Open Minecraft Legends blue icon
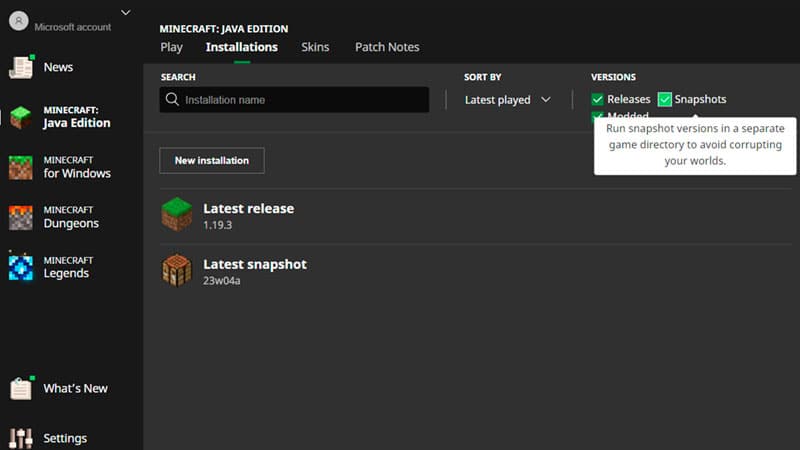The width and height of the screenshot is (800, 450). pyautogui.click(x=21, y=266)
